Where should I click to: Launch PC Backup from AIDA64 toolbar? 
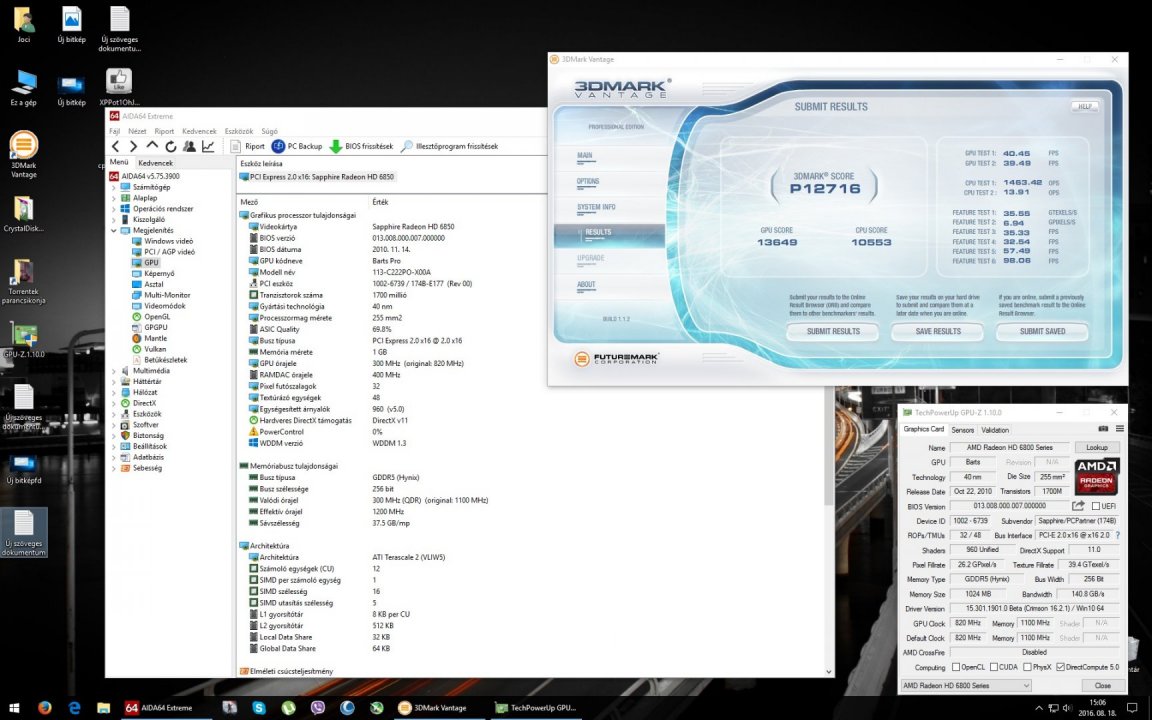coord(297,146)
